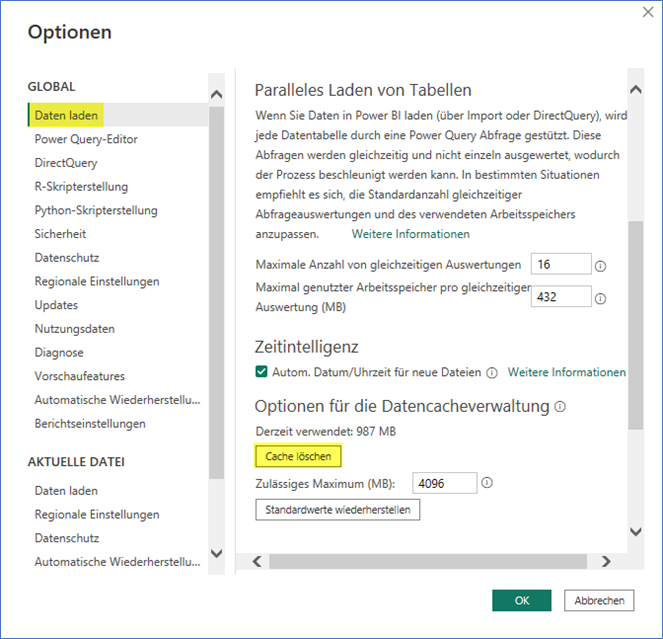The image size is (663, 639).
Task: Click info icon beside Arbeitsspeicher 432 field
Action: click(601, 298)
